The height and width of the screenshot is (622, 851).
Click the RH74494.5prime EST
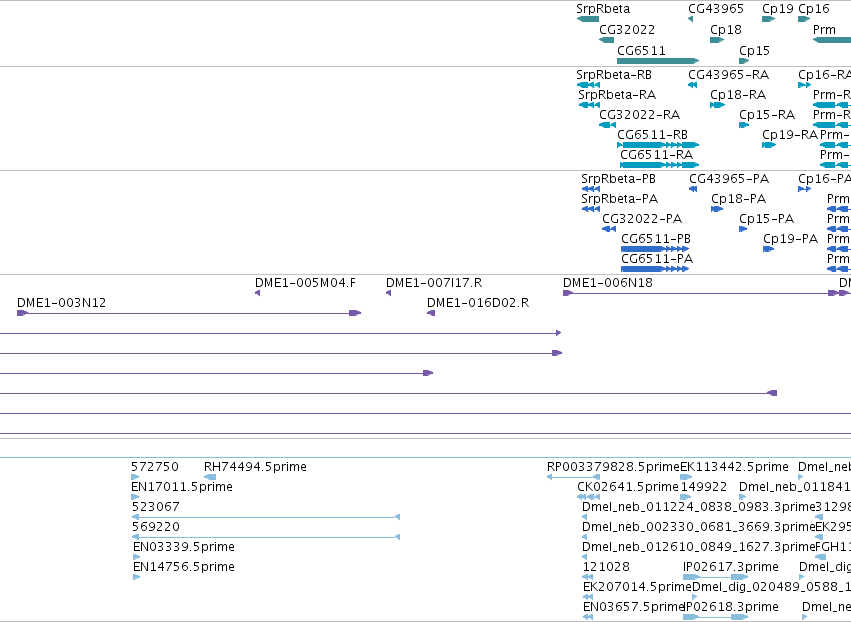(x=210, y=477)
